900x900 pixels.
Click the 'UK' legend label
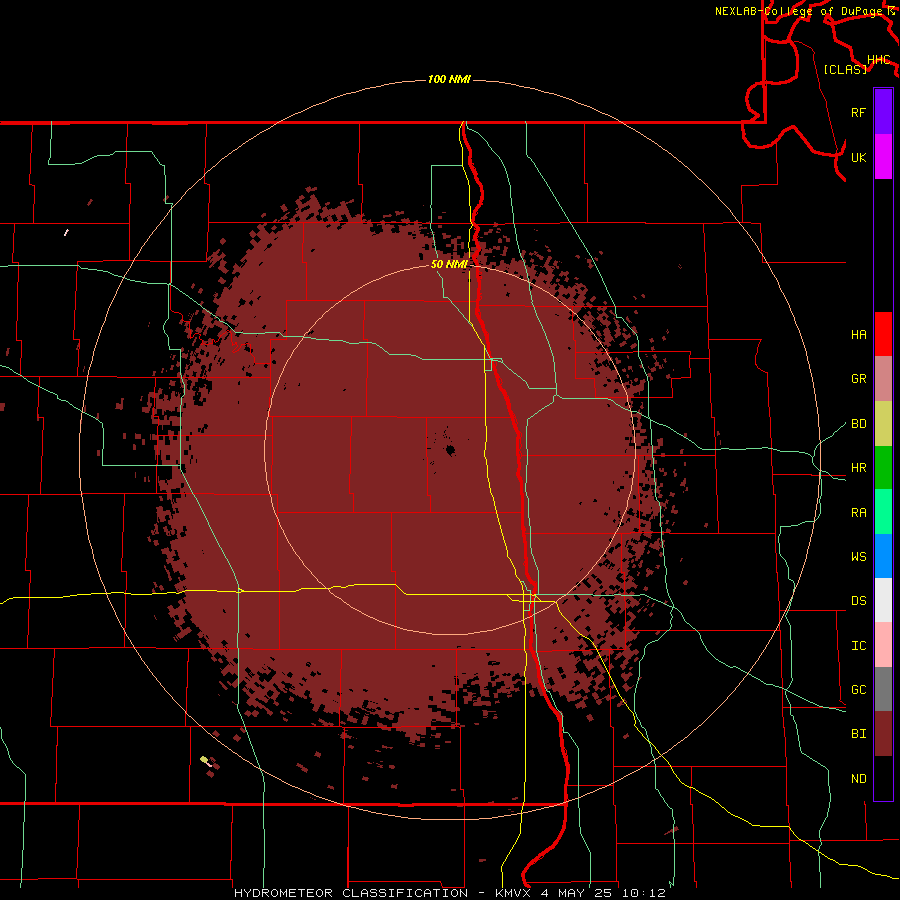point(858,157)
